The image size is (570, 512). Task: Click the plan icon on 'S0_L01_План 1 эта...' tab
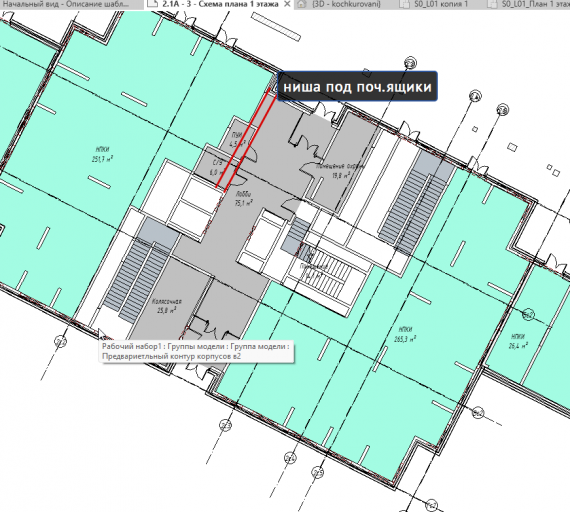point(492,4)
